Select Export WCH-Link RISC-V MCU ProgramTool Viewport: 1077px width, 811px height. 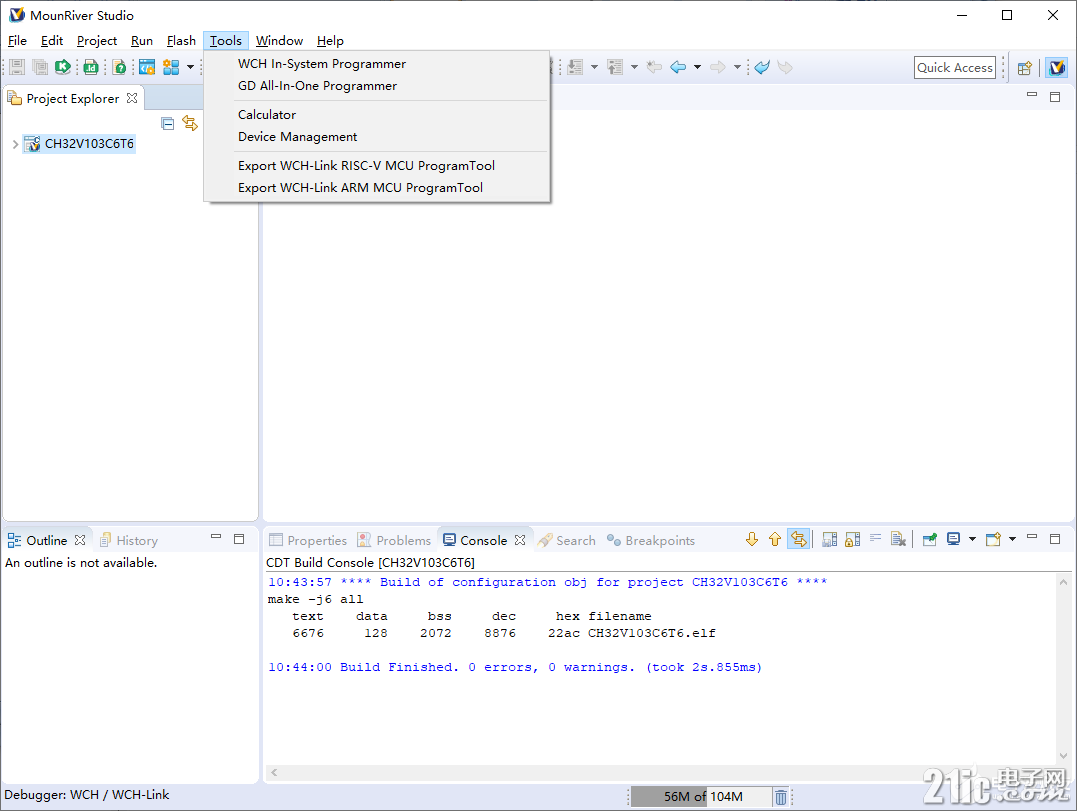click(x=377, y=165)
